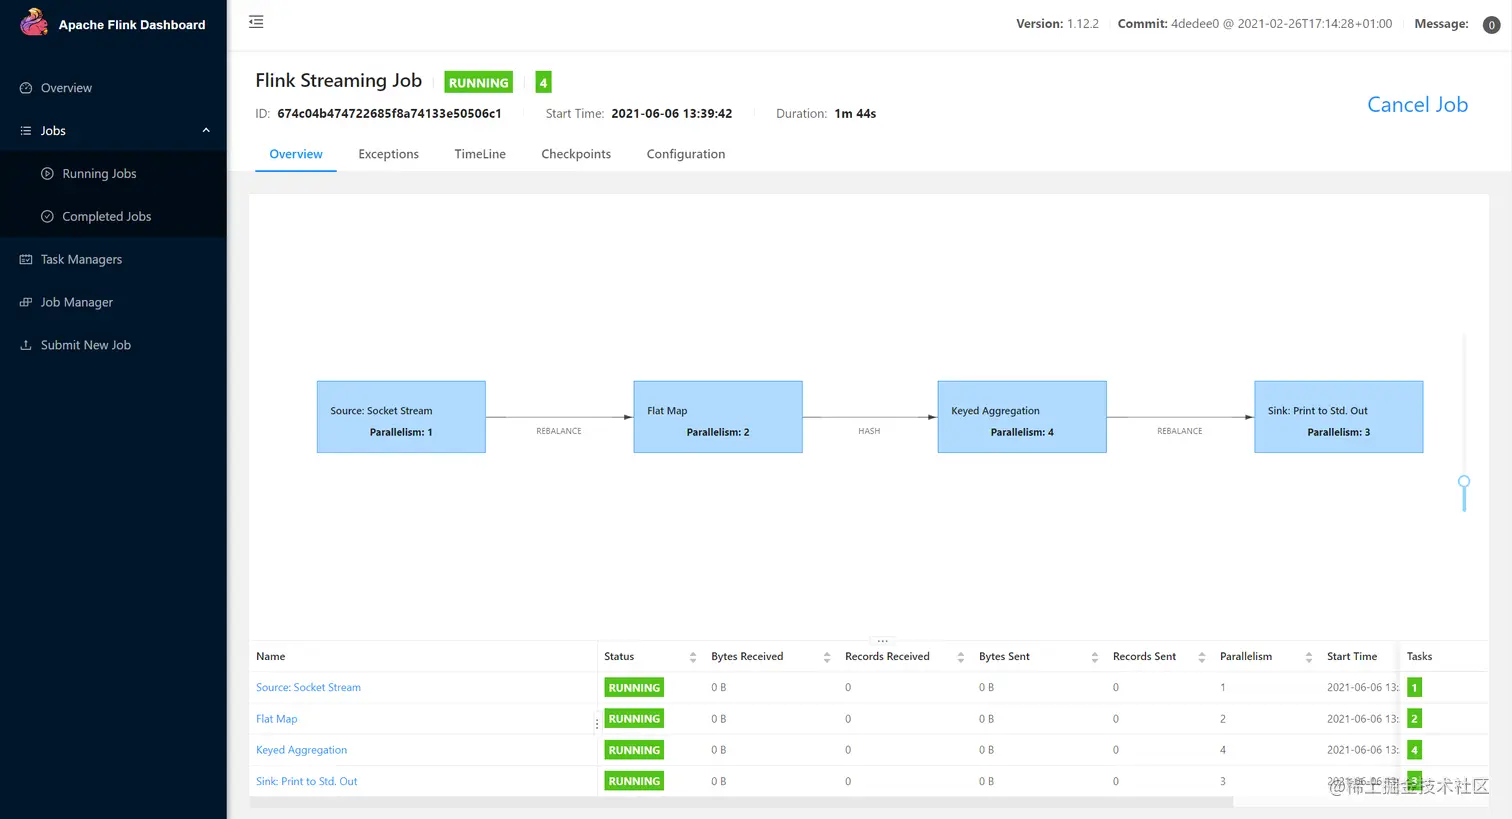Screen dimensions: 1512x819
Task: Click Start Time 2021-06-06 13:39:42 value
Action: coord(672,114)
